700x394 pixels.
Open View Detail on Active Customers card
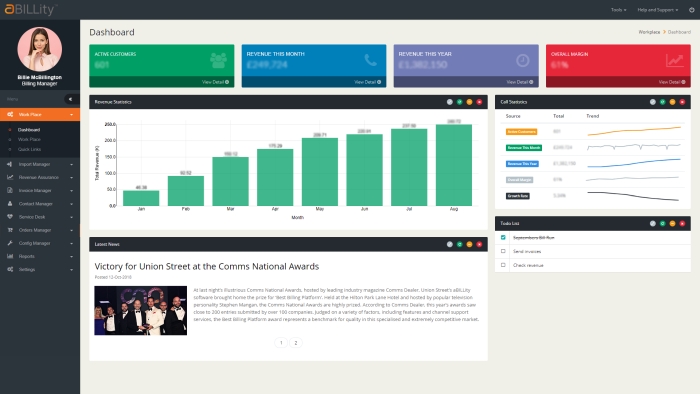(215, 82)
